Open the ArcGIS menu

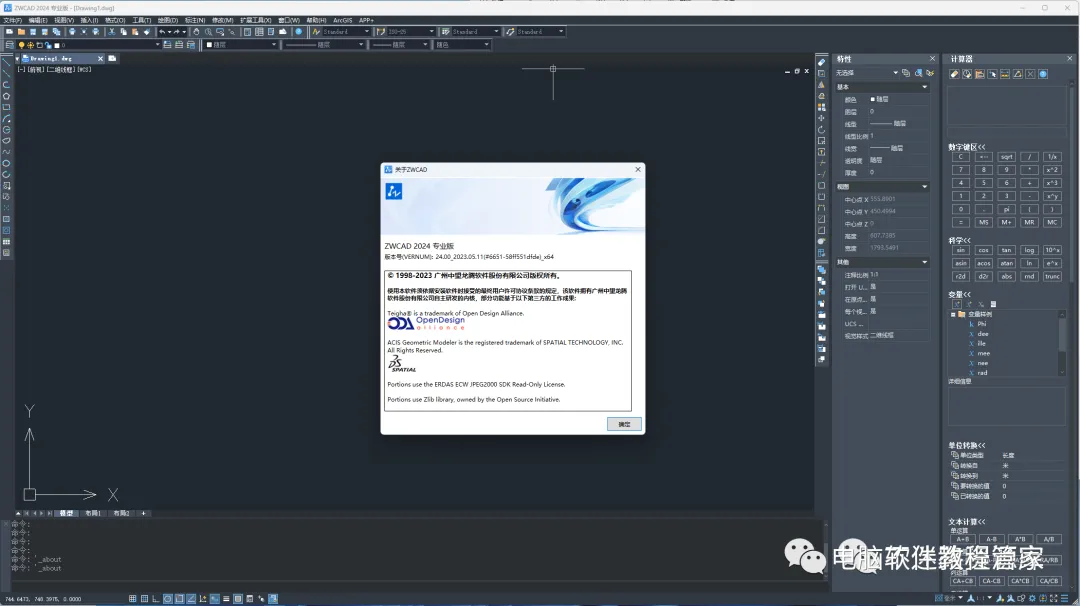pyautogui.click(x=342, y=20)
